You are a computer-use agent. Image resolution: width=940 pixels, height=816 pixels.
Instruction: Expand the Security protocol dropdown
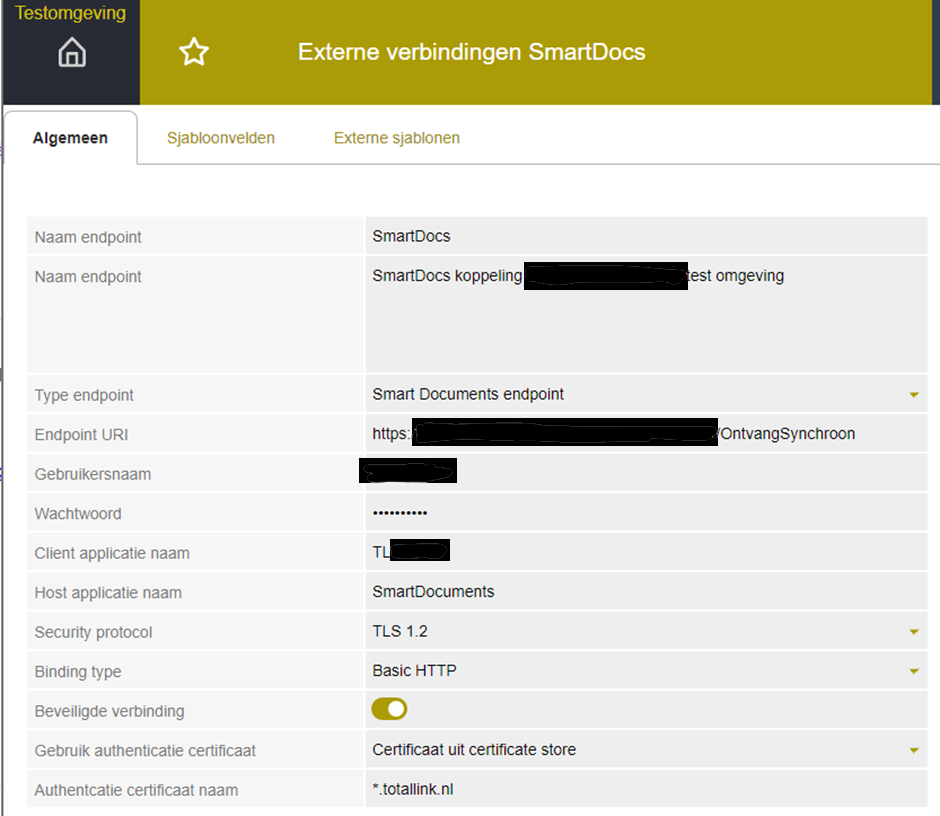point(646,631)
